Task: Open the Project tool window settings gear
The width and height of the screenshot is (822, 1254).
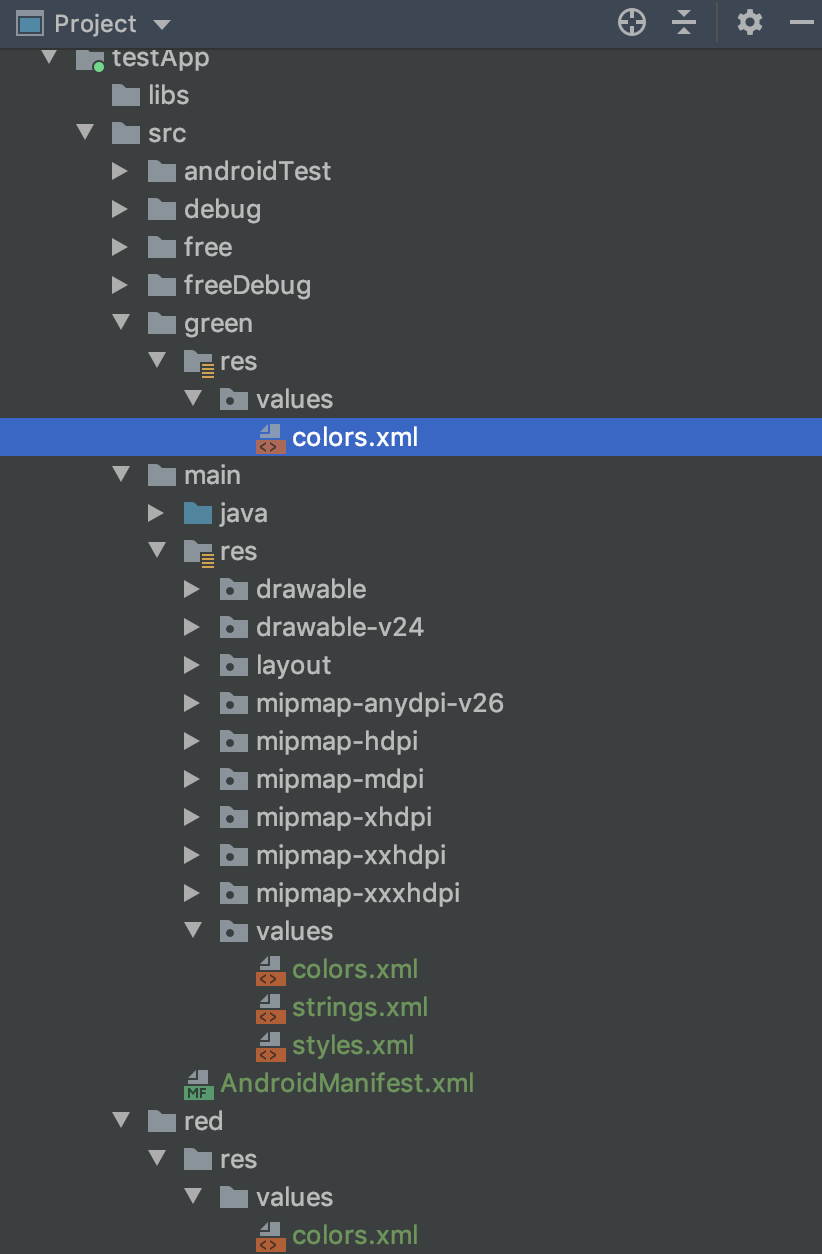Action: tap(750, 21)
